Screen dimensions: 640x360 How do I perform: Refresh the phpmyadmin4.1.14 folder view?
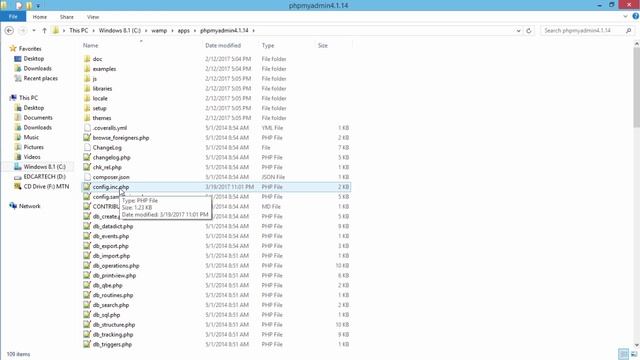[529, 31]
